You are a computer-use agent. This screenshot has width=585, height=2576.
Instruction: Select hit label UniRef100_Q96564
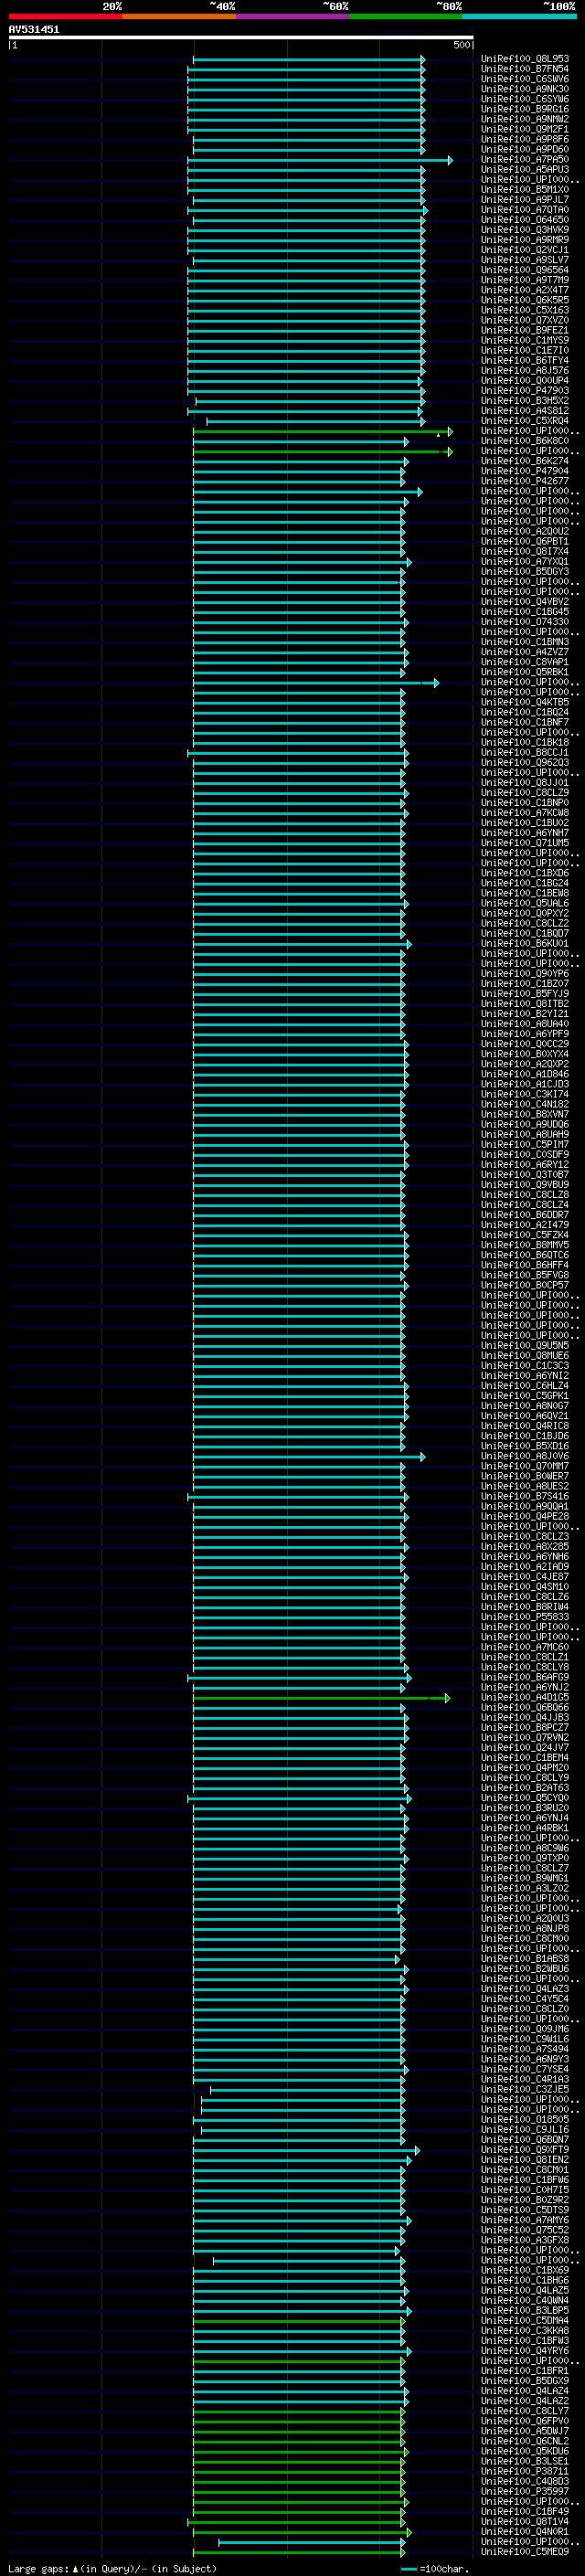click(525, 270)
